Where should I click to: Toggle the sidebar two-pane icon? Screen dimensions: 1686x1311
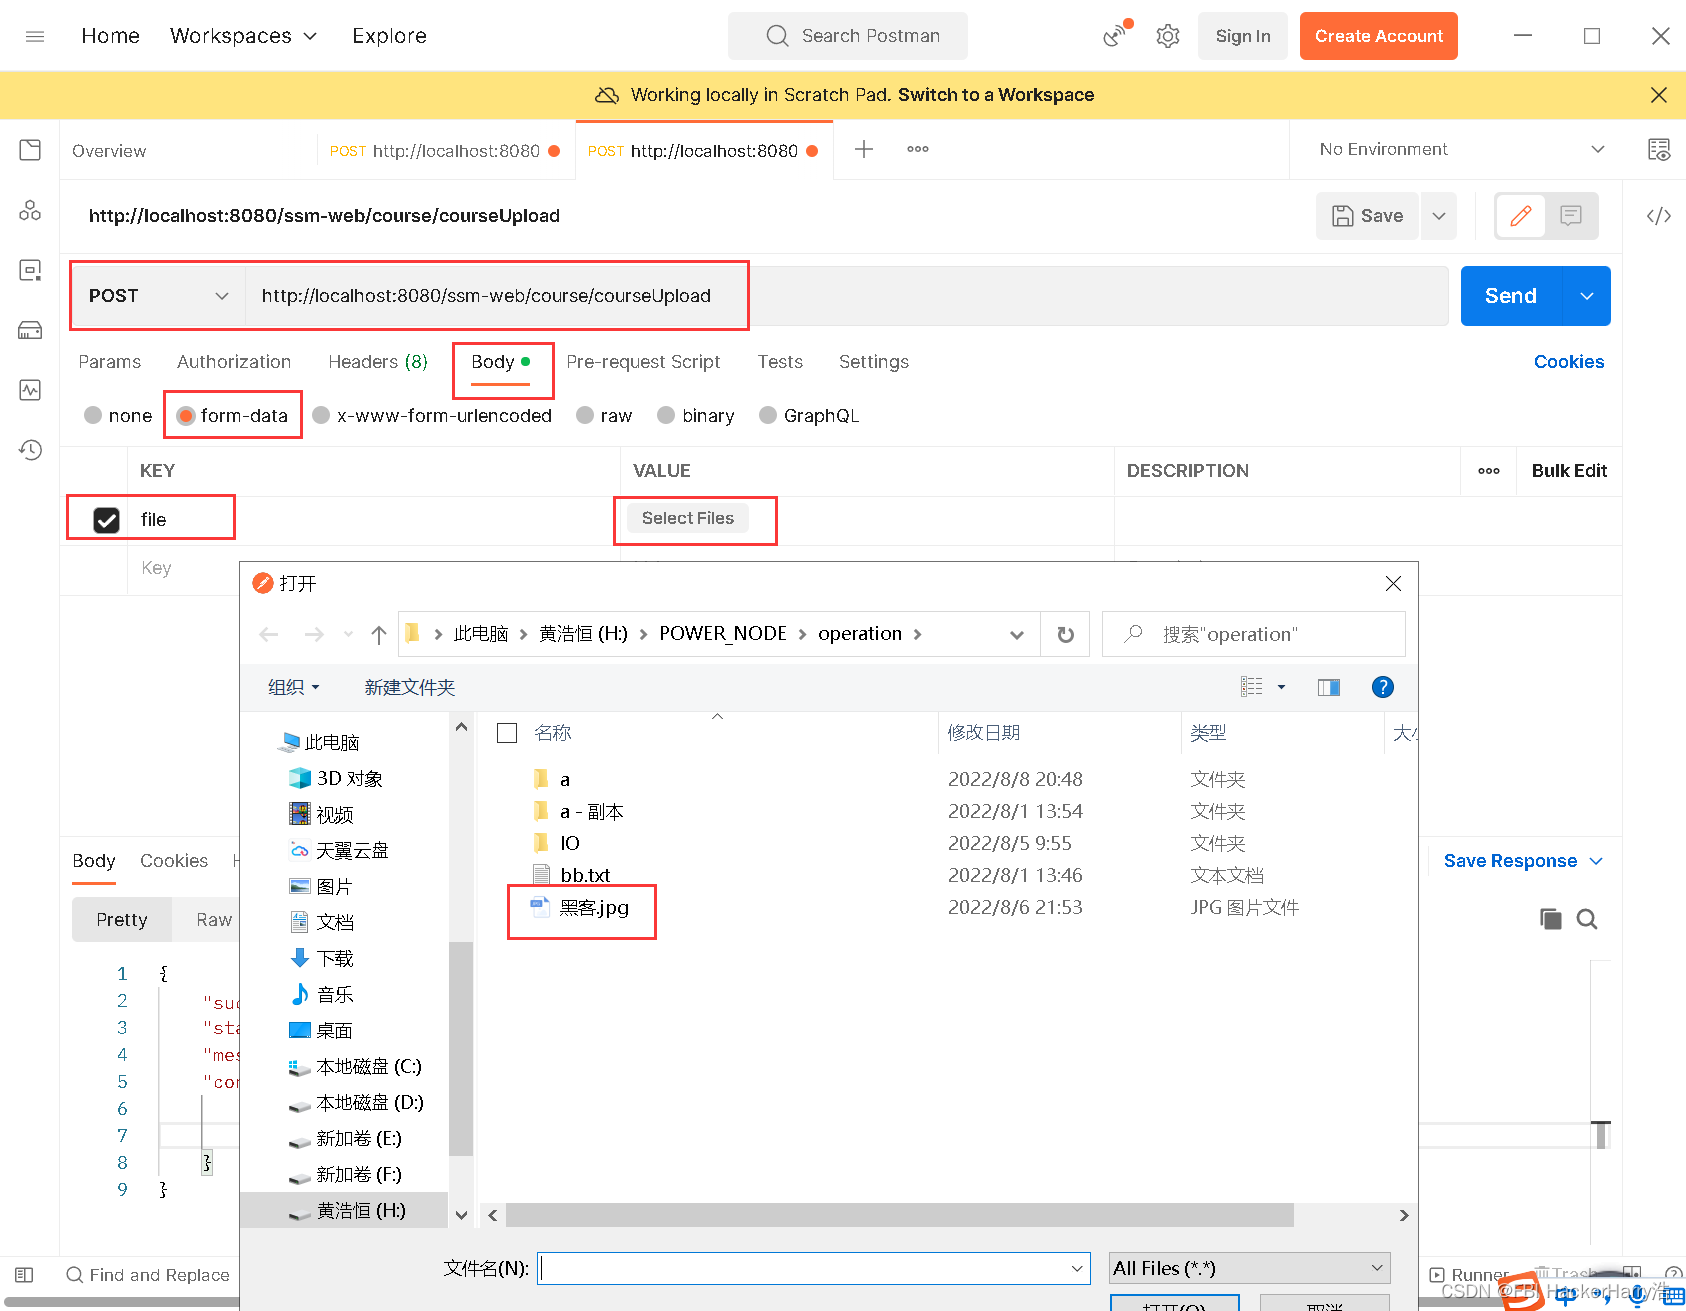(25, 1275)
